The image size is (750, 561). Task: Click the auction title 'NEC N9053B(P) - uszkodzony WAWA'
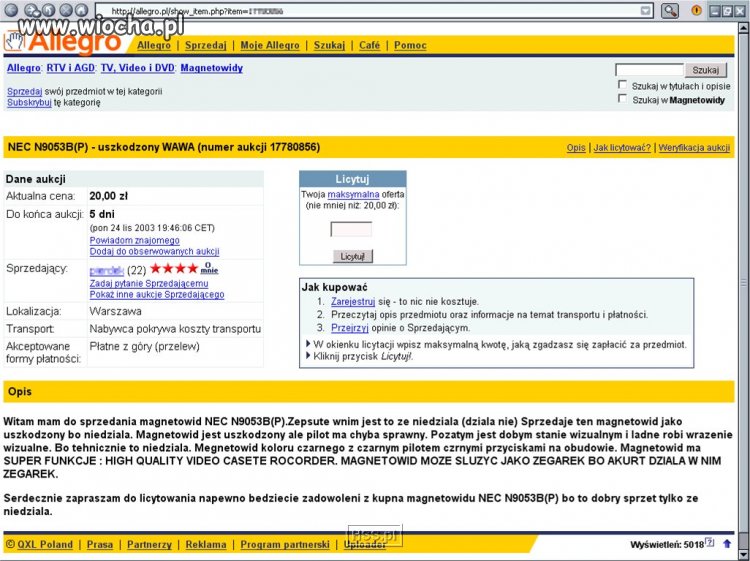(99, 147)
